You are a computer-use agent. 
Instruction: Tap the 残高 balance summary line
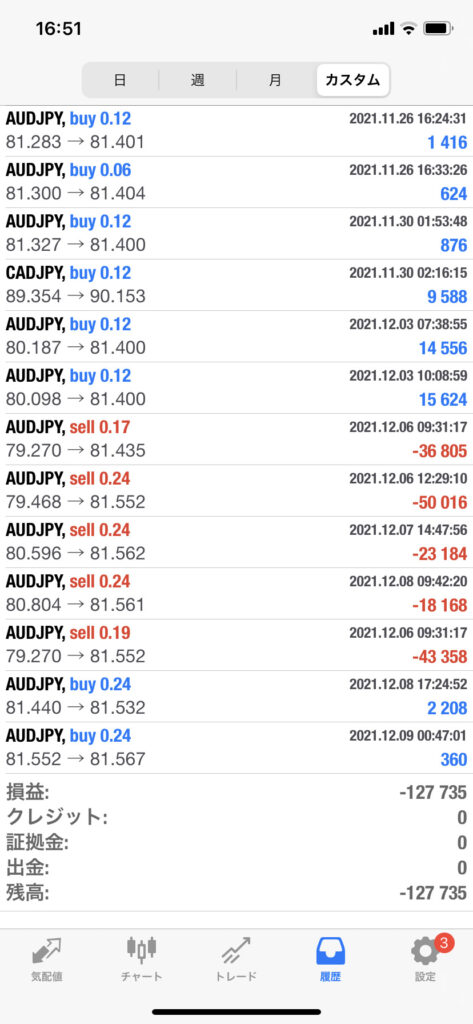pyautogui.click(x=236, y=892)
